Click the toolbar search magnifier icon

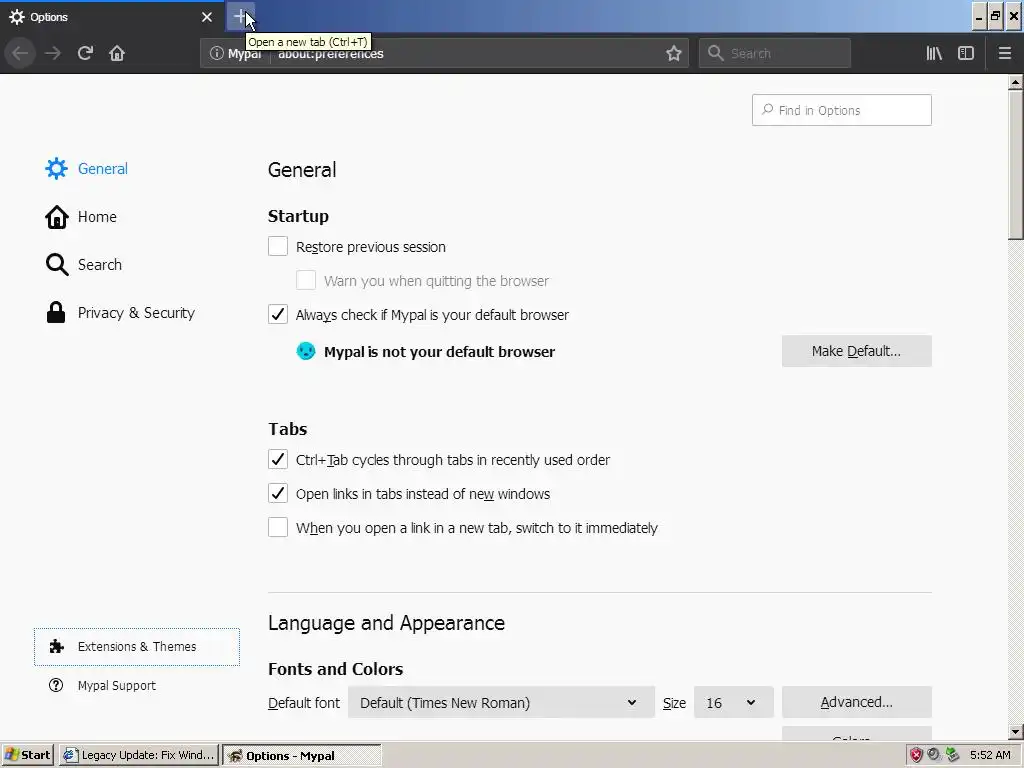(x=716, y=53)
